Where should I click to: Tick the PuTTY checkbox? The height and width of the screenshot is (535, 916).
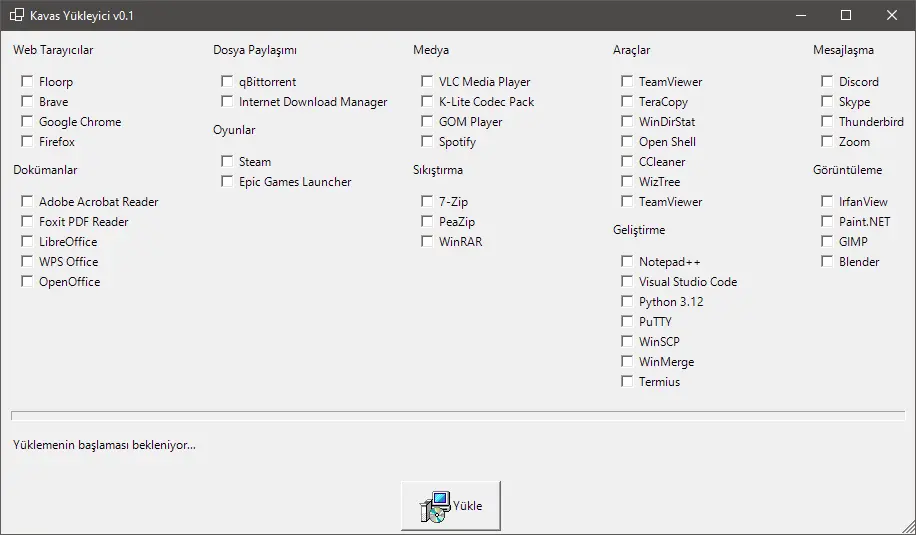[627, 321]
